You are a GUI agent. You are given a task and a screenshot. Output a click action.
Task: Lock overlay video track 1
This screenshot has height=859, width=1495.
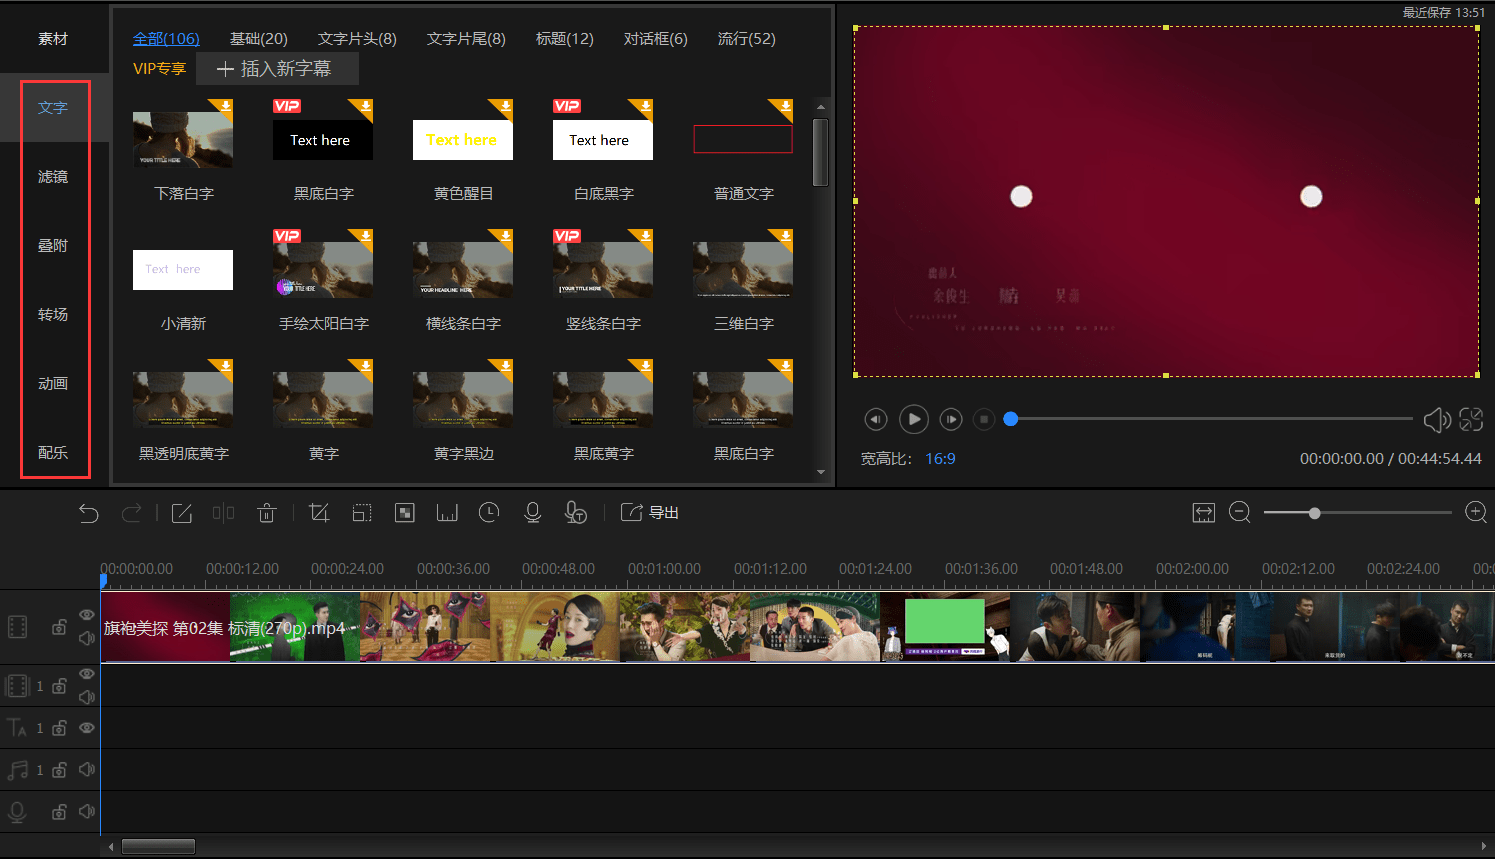59,686
